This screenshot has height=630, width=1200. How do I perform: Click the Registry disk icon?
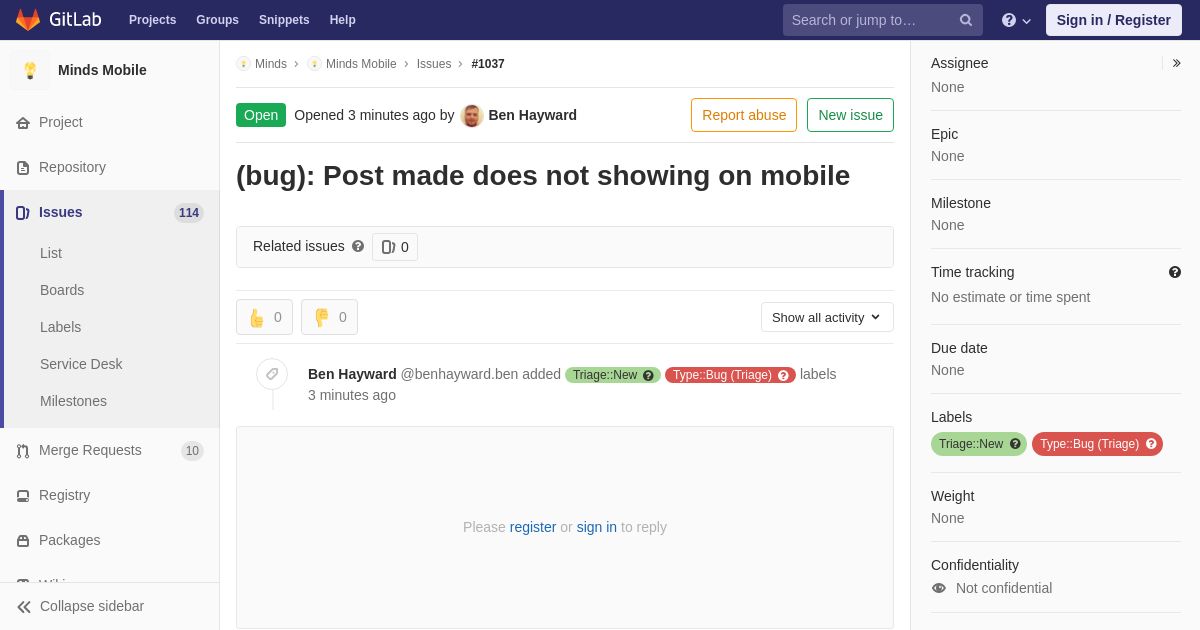point(23,496)
